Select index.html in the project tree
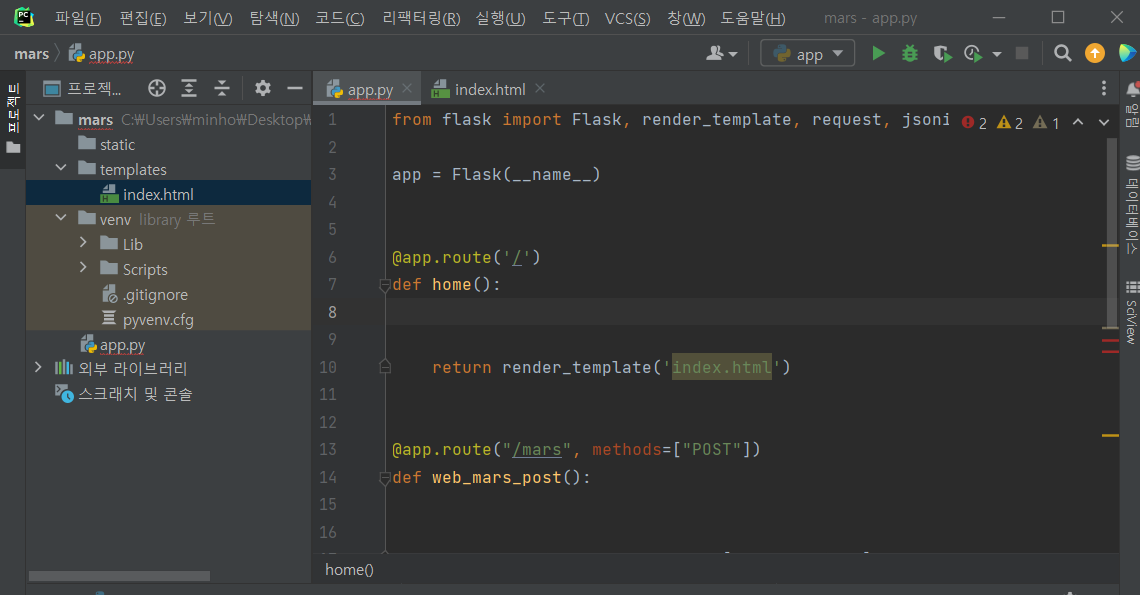1140x595 pixels. click(168, 194)
